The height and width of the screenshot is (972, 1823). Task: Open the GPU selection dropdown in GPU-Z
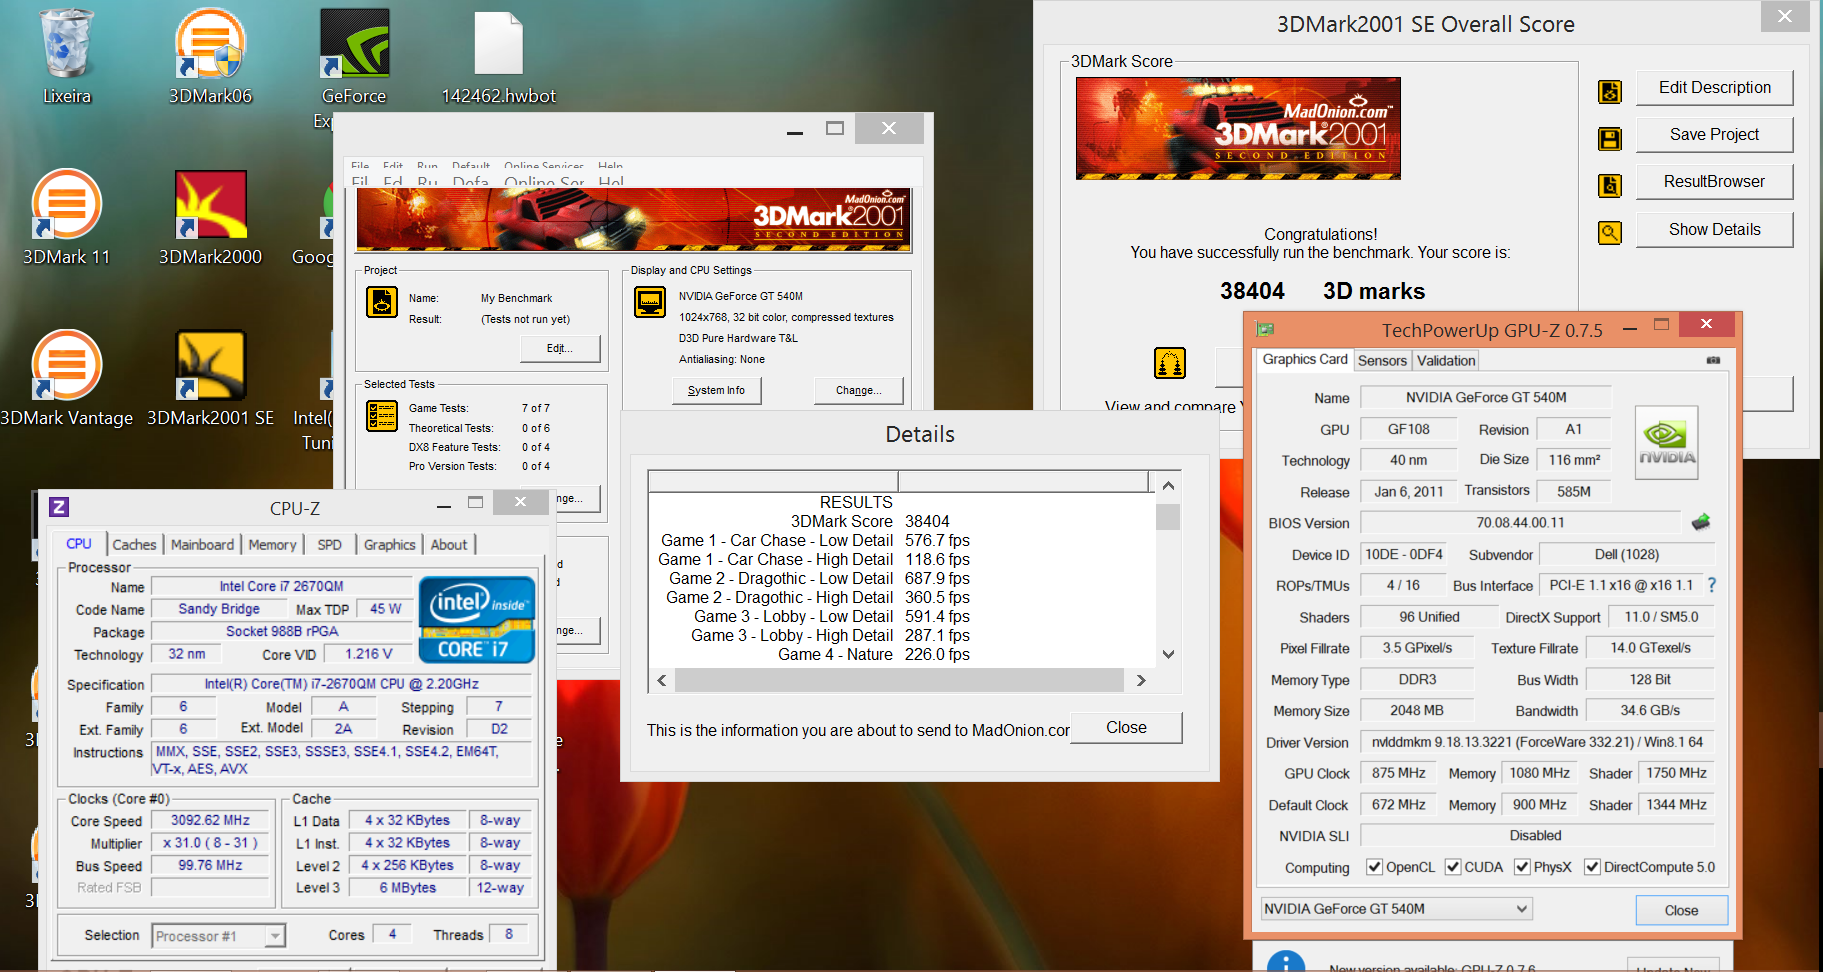click(1396, 909)
